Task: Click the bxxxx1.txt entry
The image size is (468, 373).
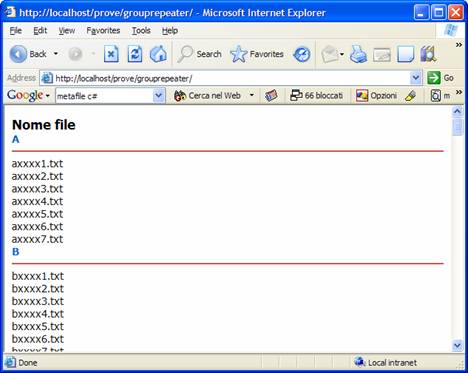Action: (38, 276)
